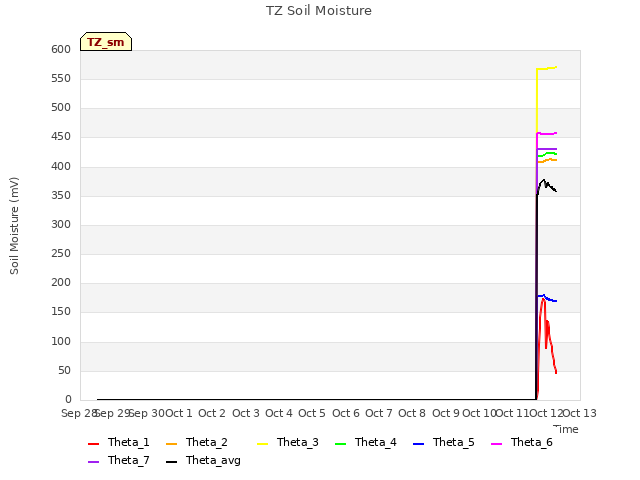Click the blue Theta_5 line near 175
640x480 pixels.
(547, 298)
